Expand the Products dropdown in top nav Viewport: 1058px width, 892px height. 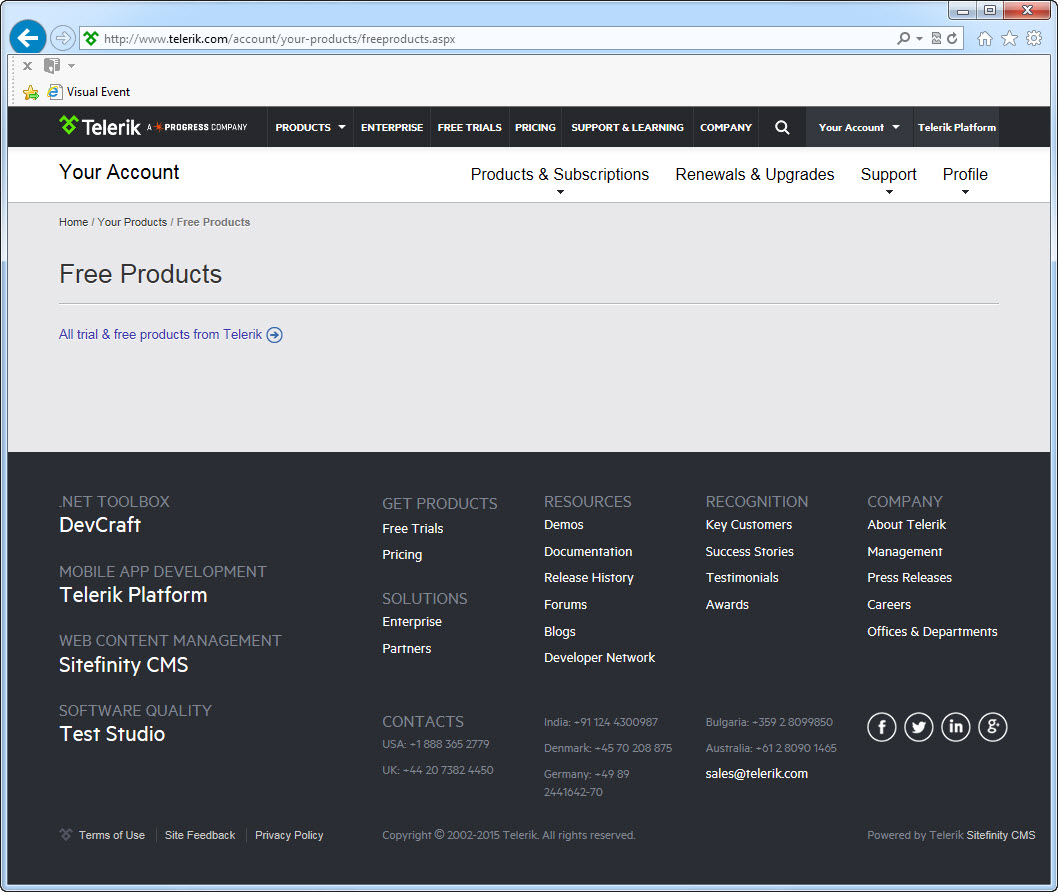point(310,128)
